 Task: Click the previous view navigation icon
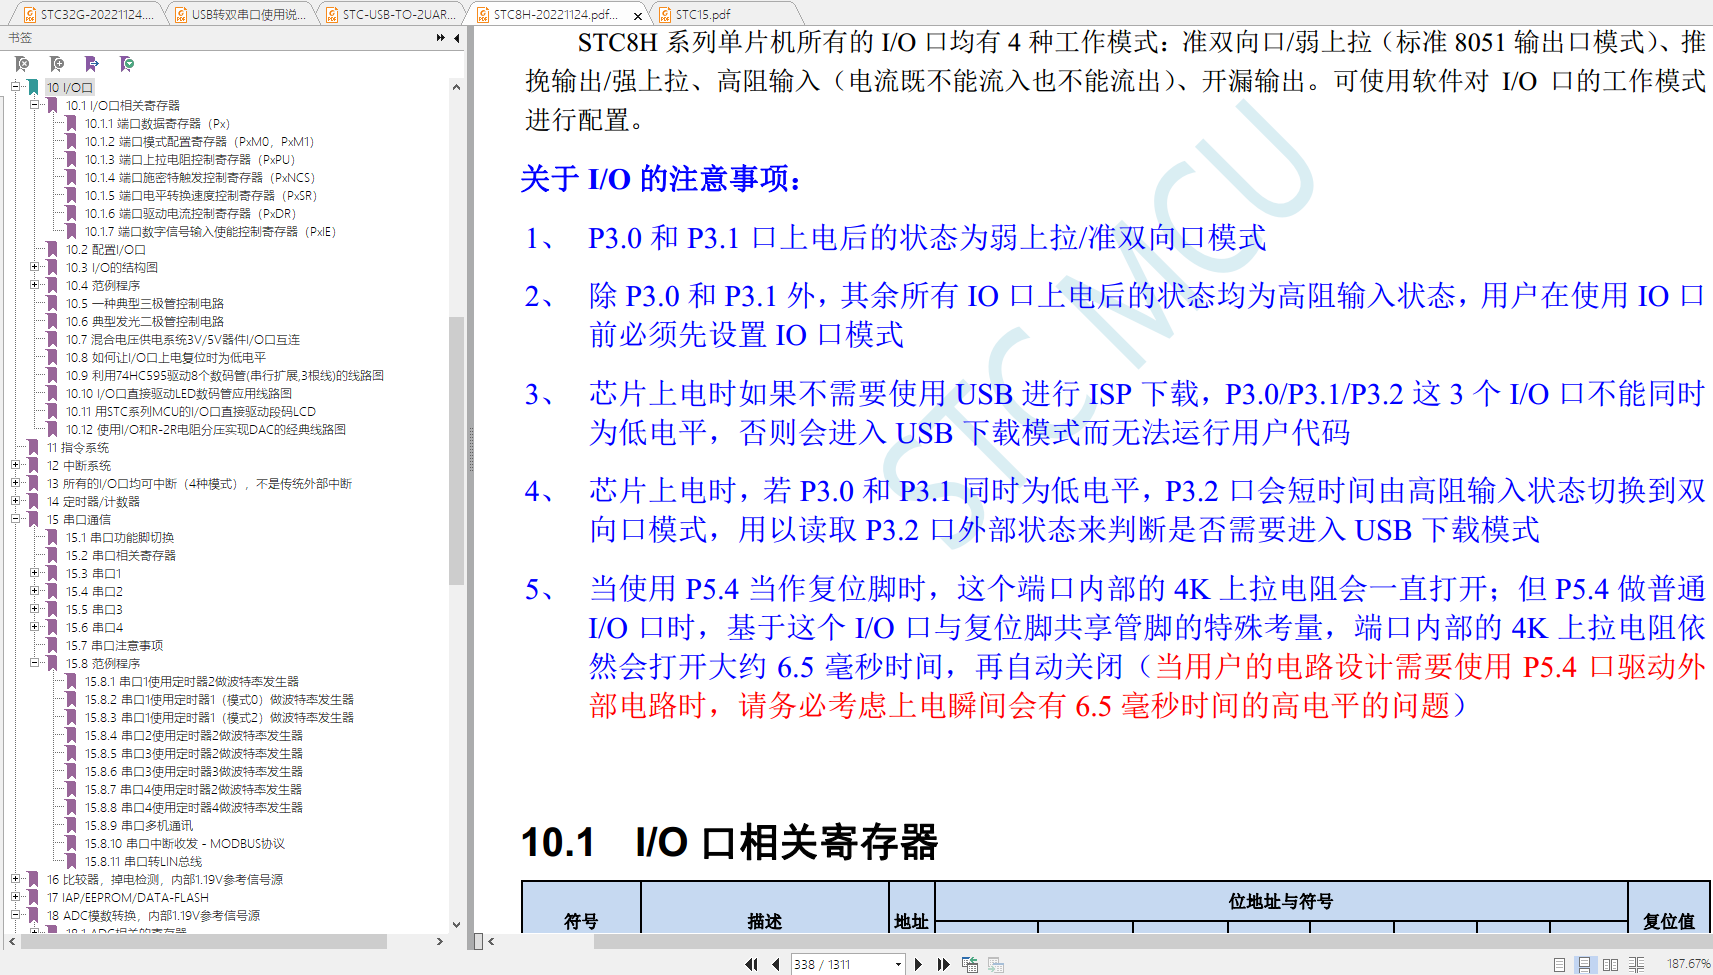970,964
